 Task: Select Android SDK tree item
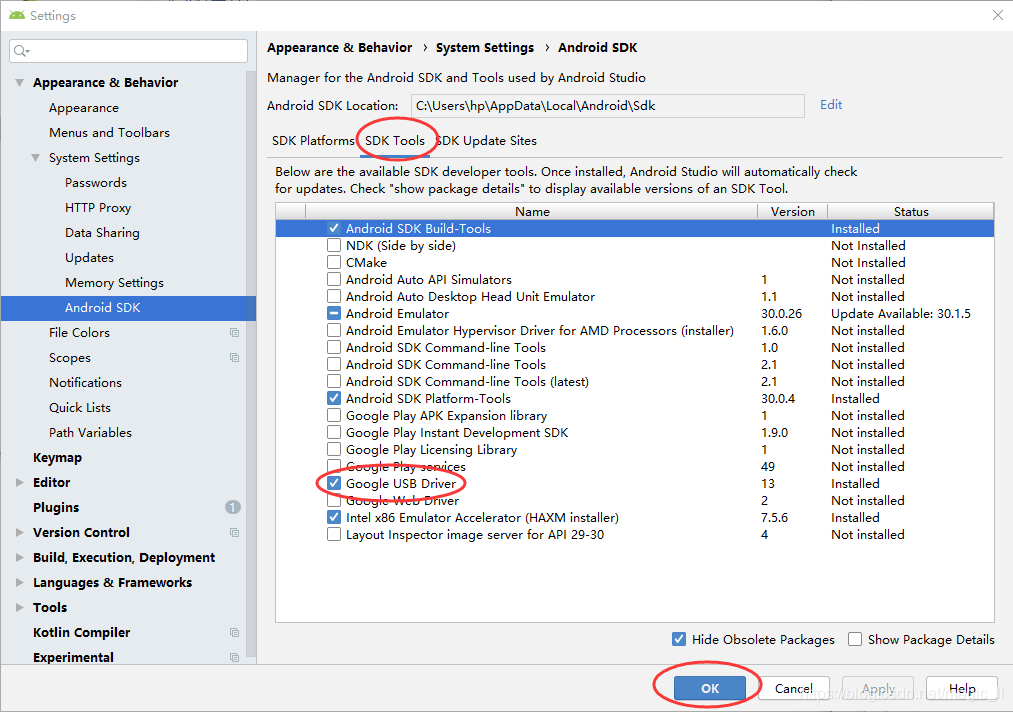(x=129, y=308)
